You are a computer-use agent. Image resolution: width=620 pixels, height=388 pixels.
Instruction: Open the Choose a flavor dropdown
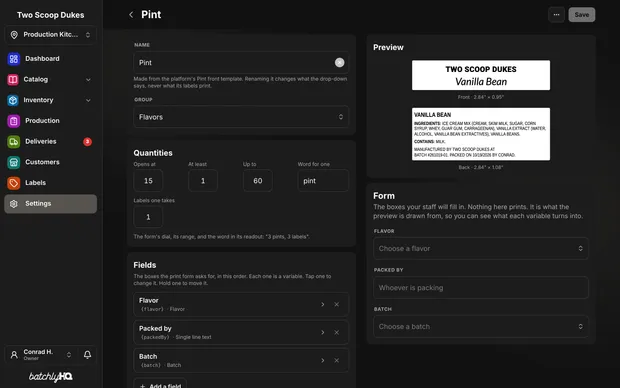480,248
